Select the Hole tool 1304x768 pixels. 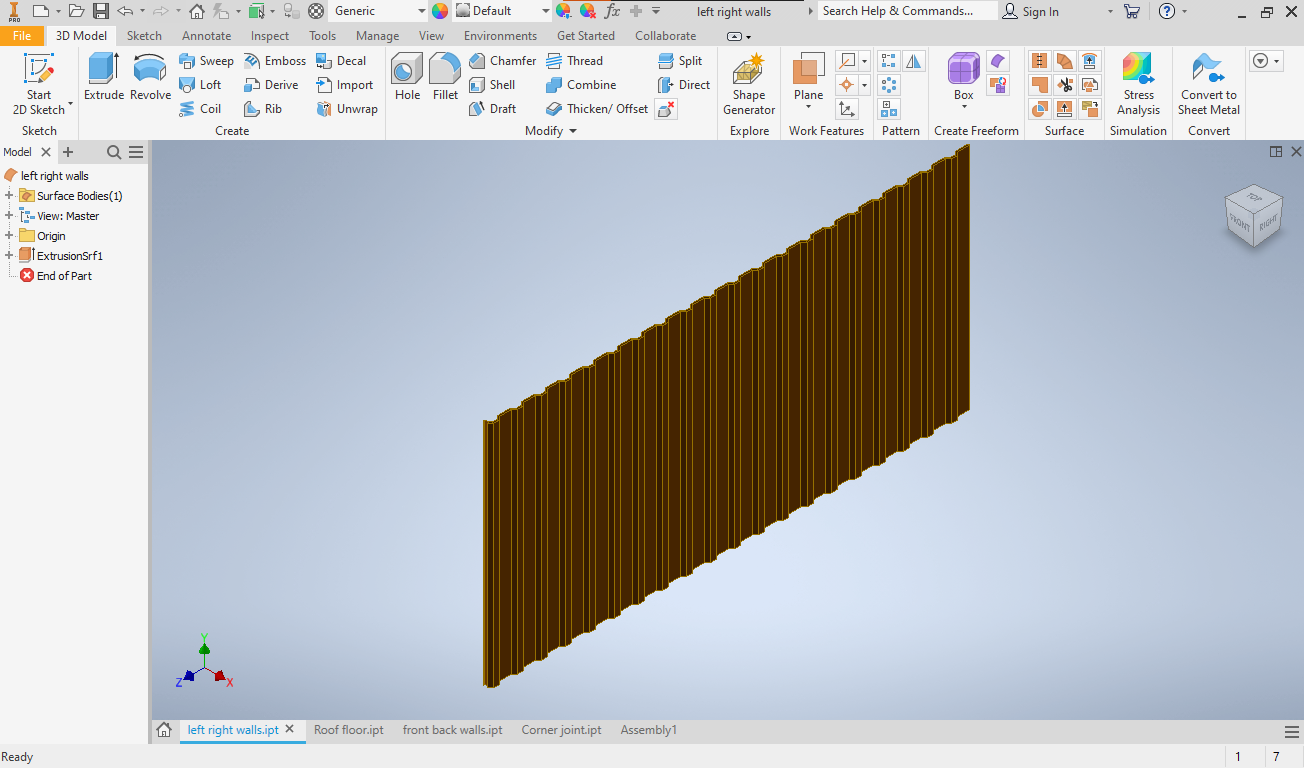(x=407, y=77)
